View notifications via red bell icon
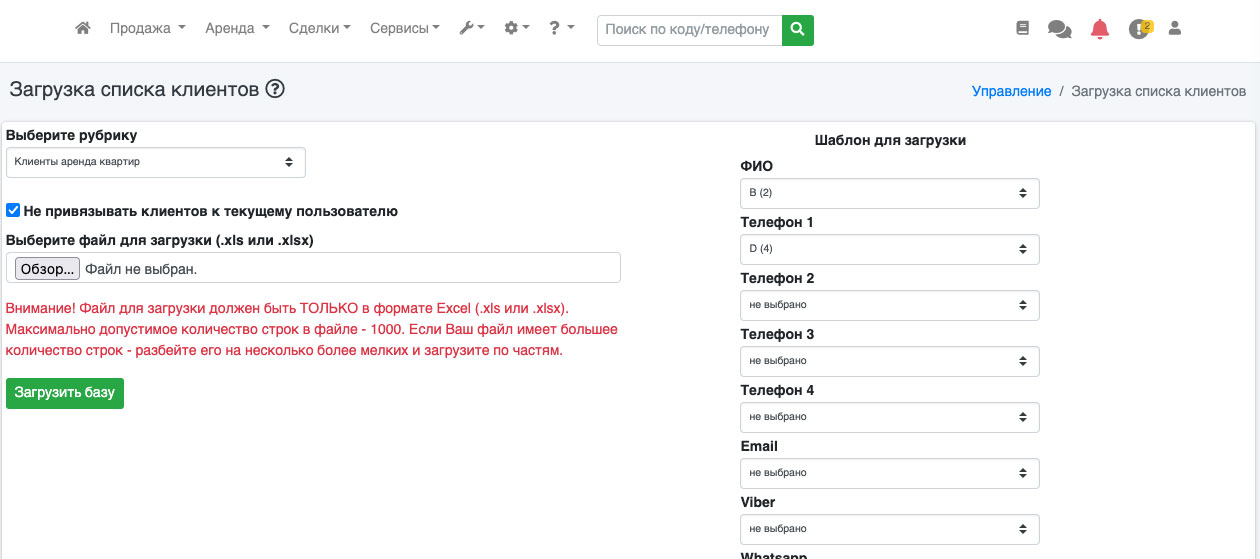 (1100, 29)
